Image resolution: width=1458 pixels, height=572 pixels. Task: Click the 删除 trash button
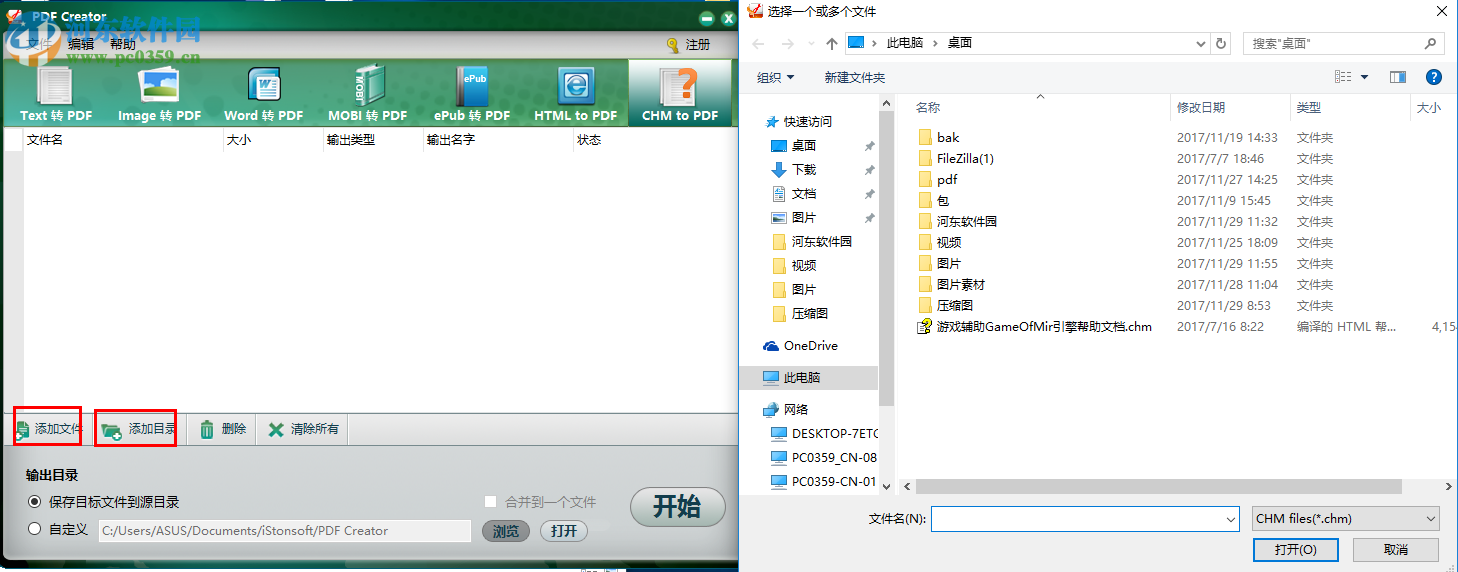click(222, 429)
